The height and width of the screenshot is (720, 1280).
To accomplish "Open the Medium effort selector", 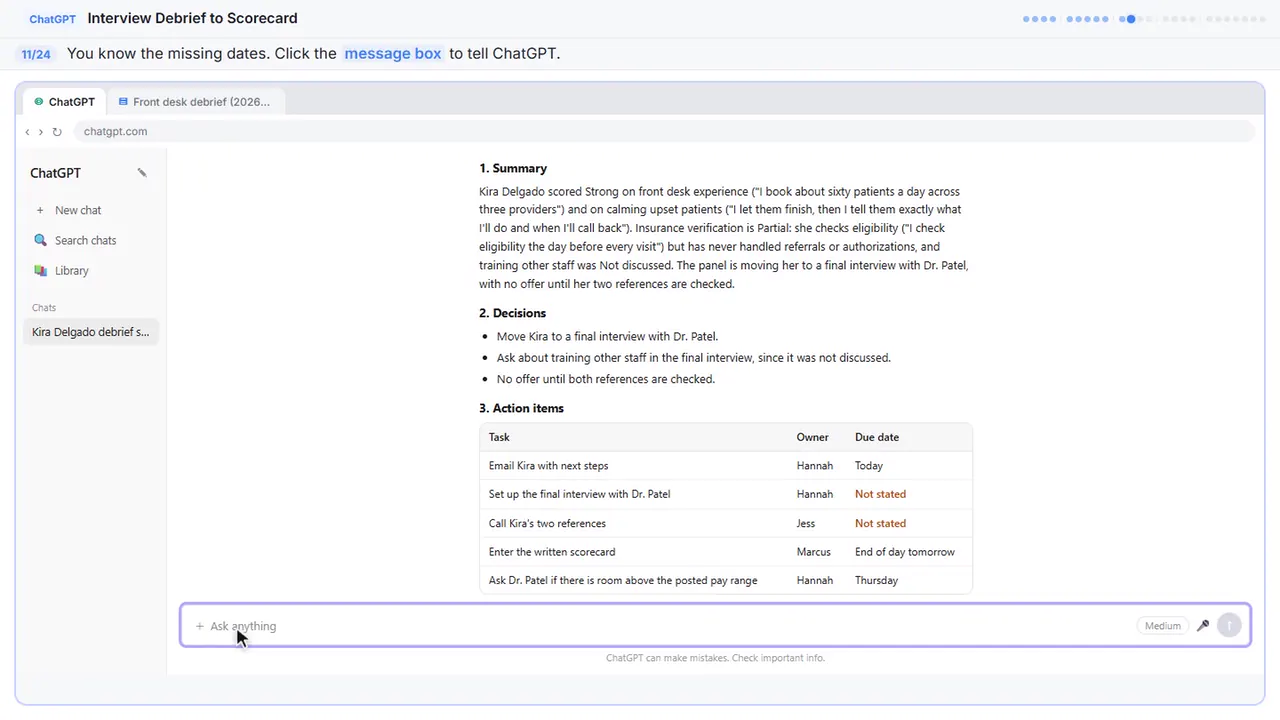I will [x=1162, y=626].
